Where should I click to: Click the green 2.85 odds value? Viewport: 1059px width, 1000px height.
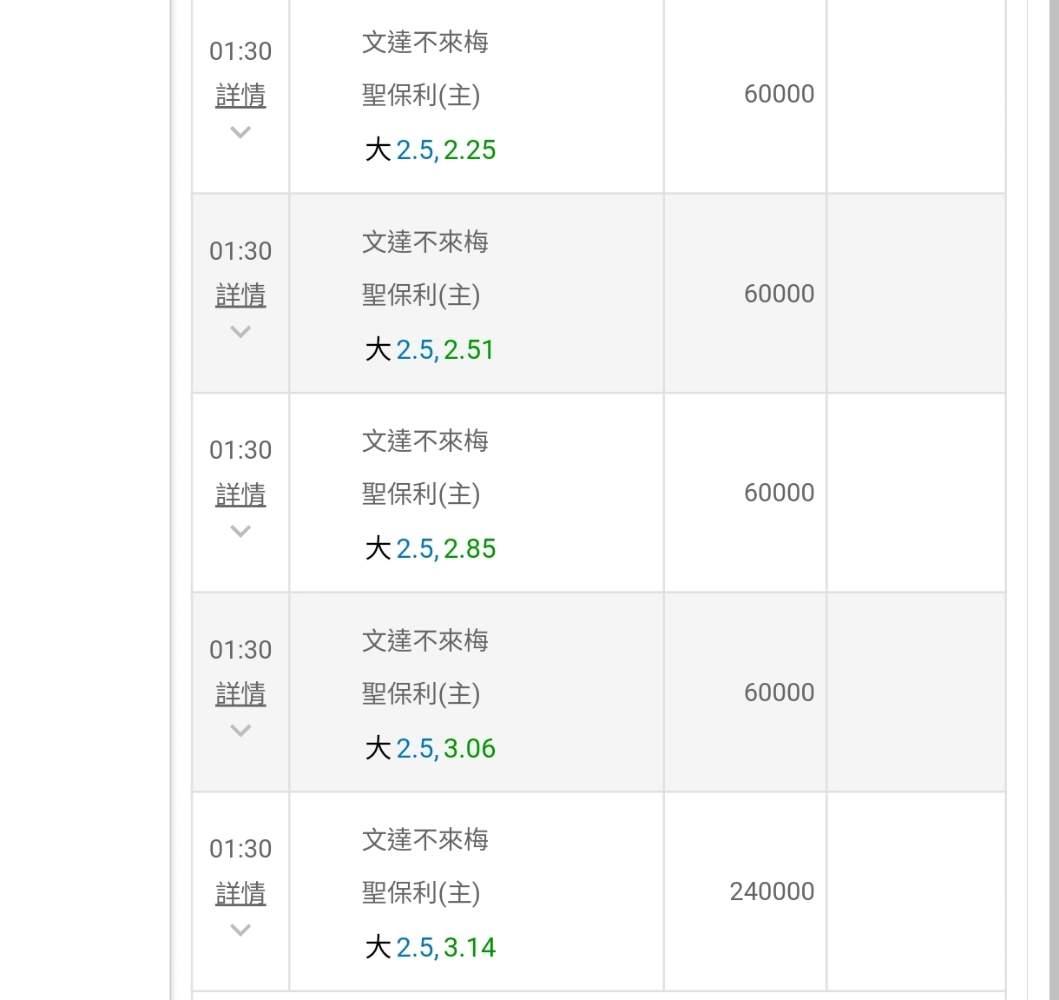[x=470, y=549]
